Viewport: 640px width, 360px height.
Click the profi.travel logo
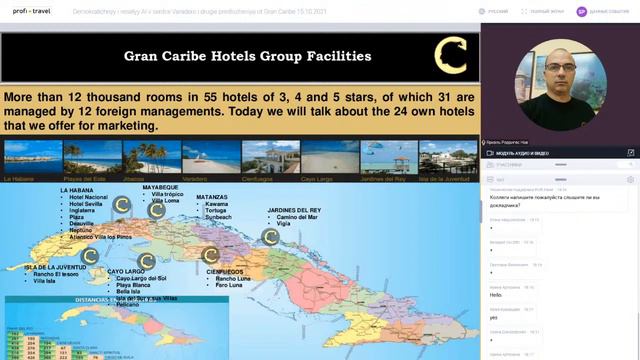click(x=31, y=11)
